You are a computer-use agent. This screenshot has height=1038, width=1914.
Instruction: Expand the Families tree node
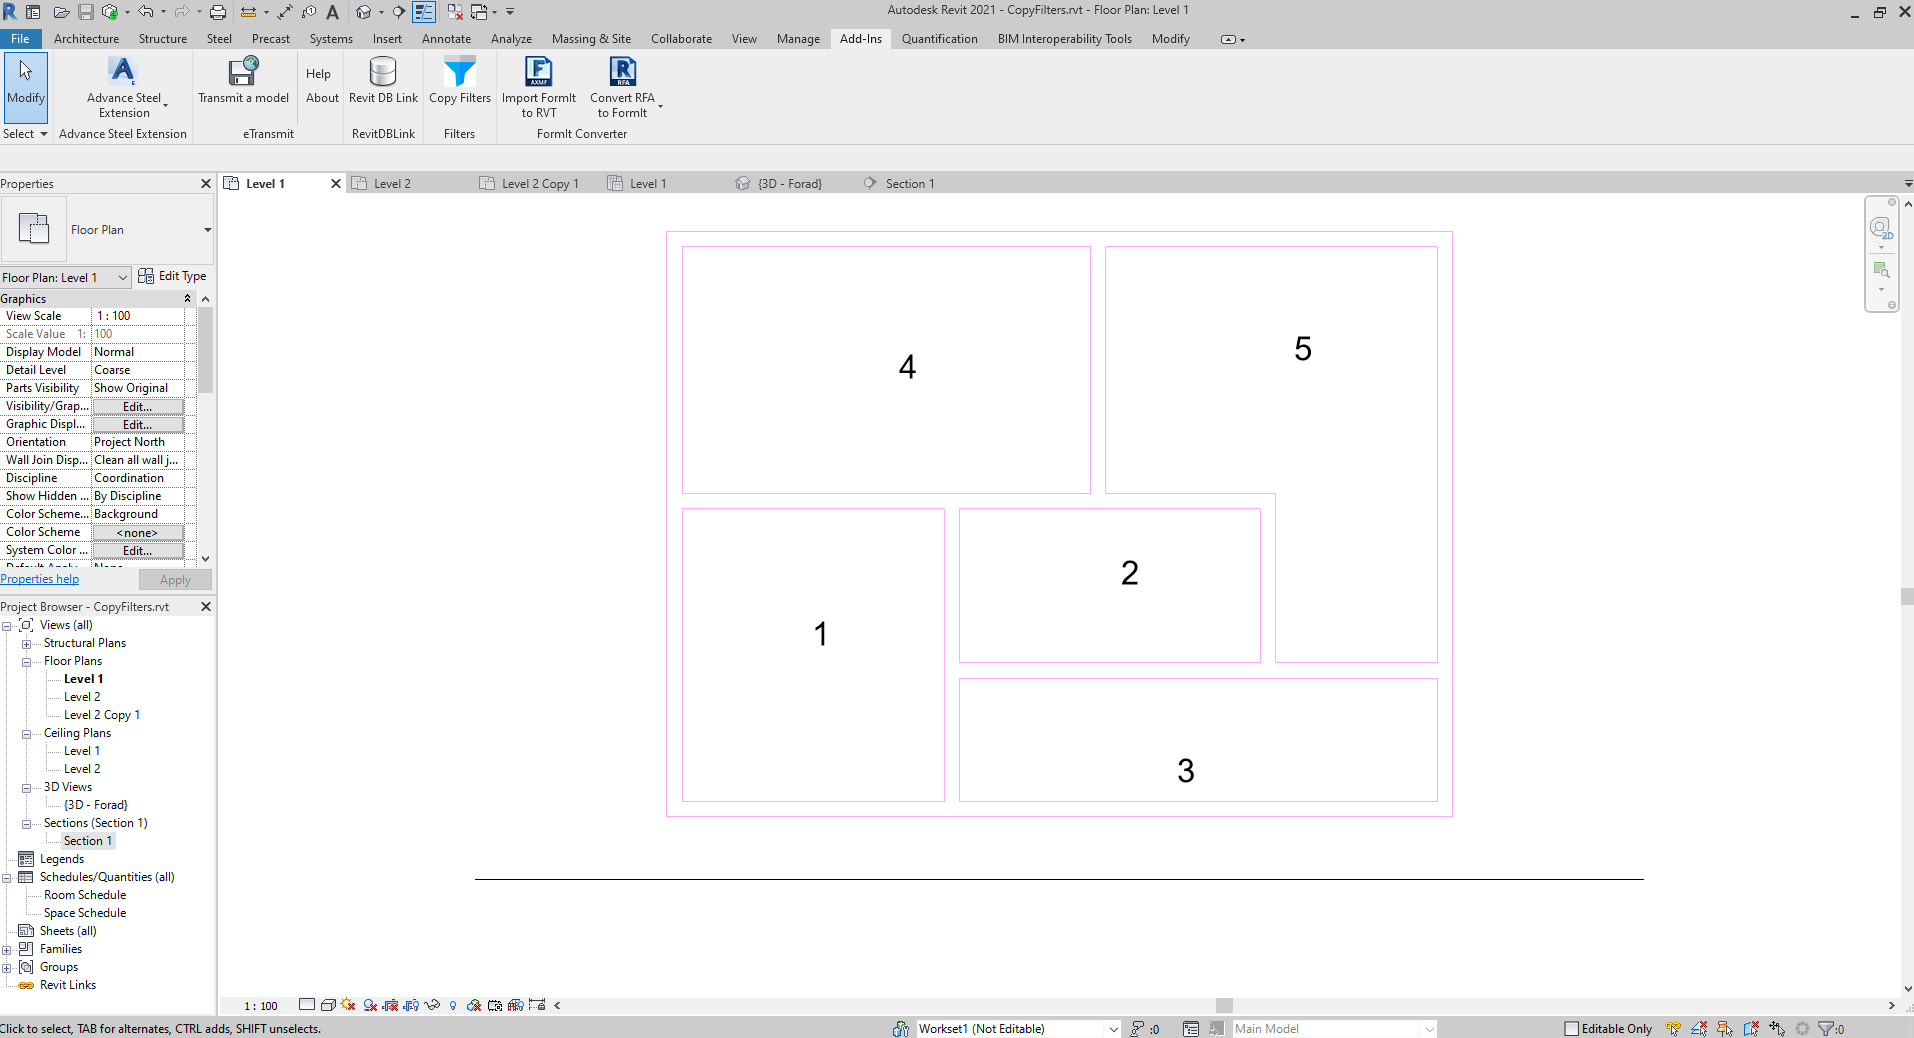point(7,950)
